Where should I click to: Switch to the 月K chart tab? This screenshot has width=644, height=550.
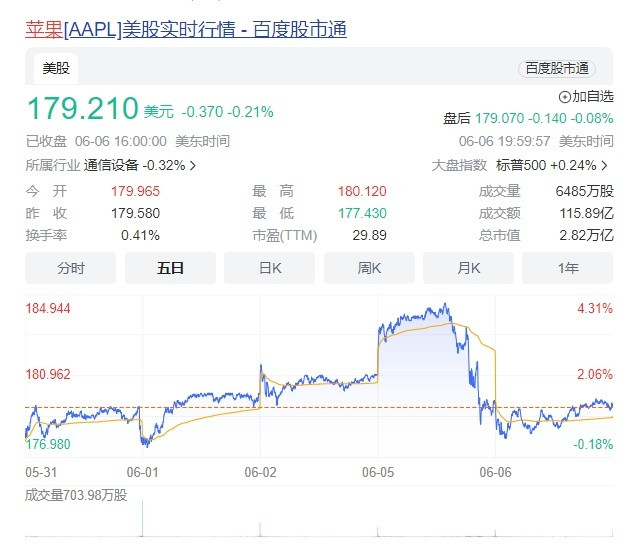468,268
